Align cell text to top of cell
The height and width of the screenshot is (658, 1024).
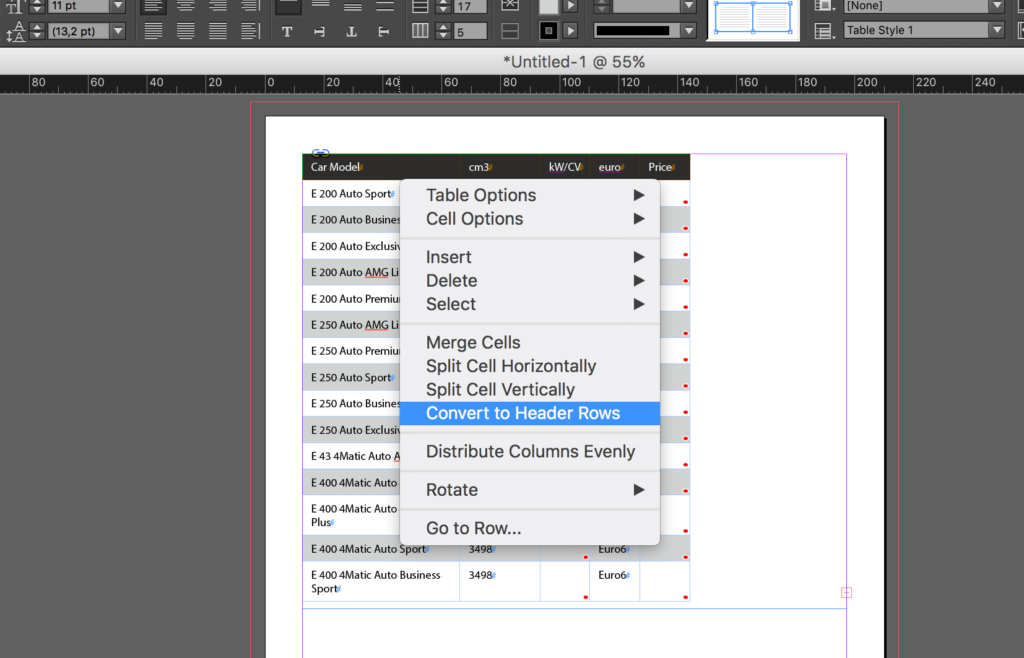pos(287,8)
